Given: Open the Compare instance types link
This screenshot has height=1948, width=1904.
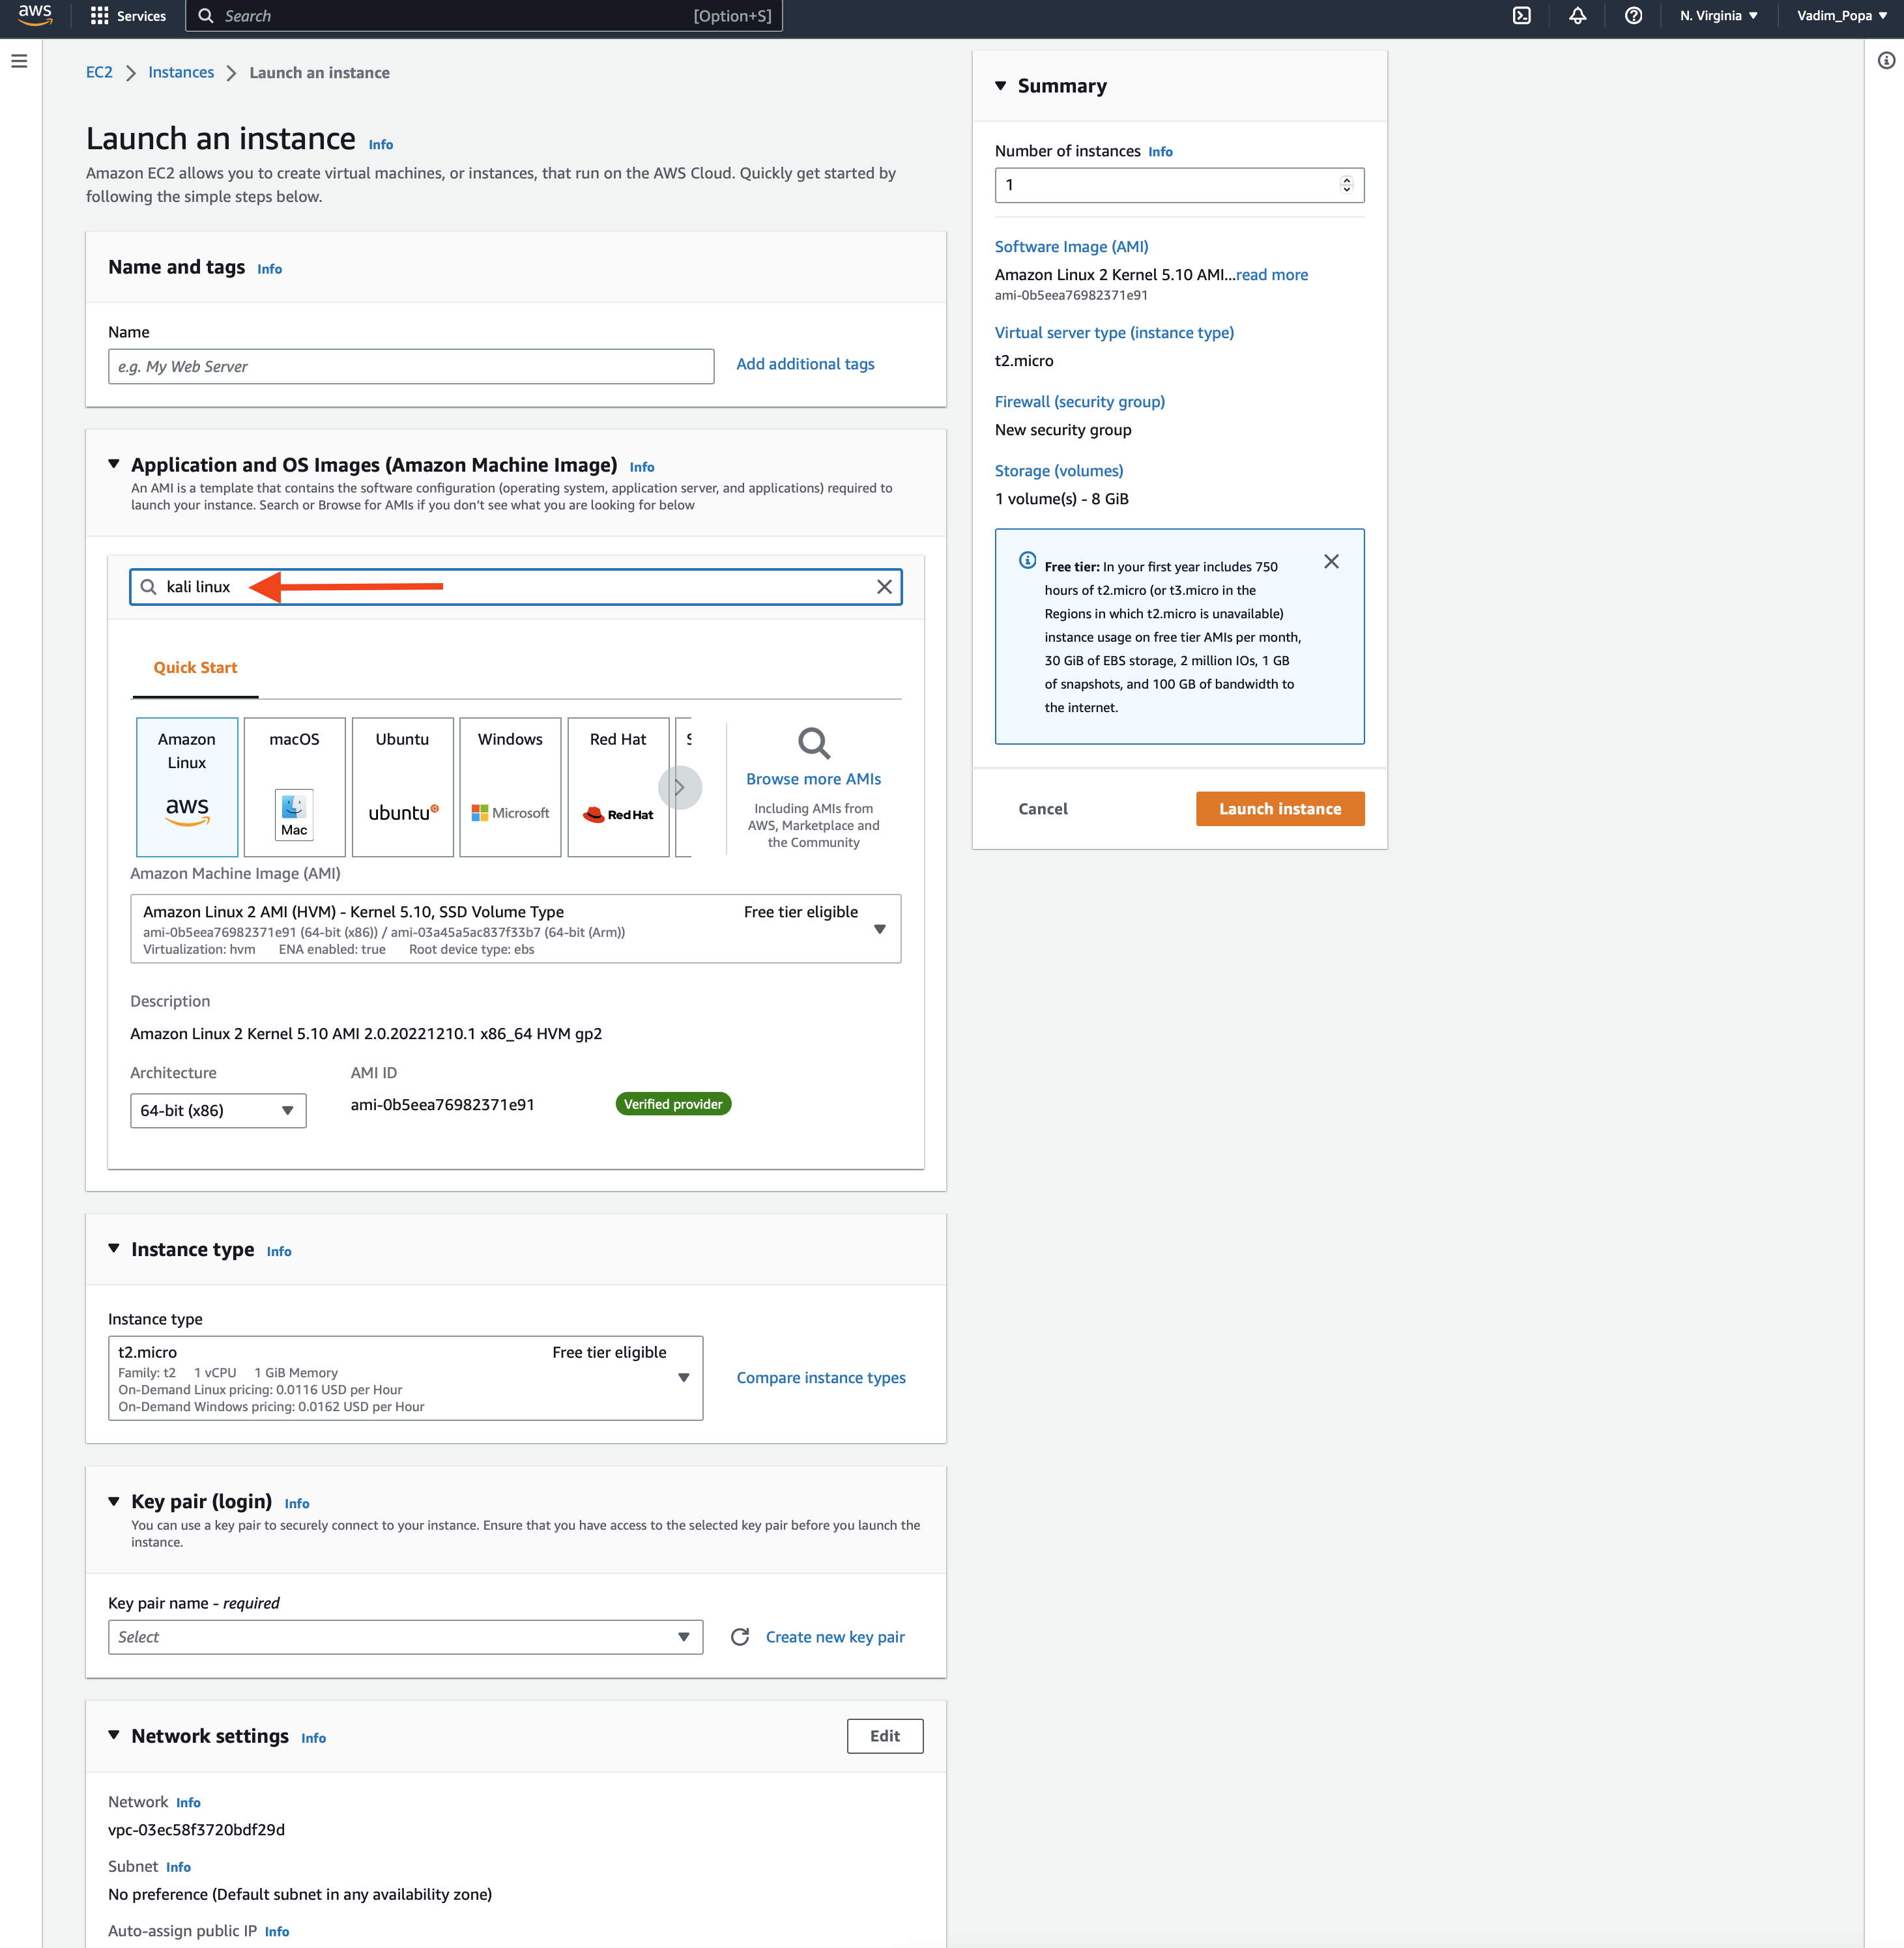Looking at the screenshot, I should tap(820, 1377).
